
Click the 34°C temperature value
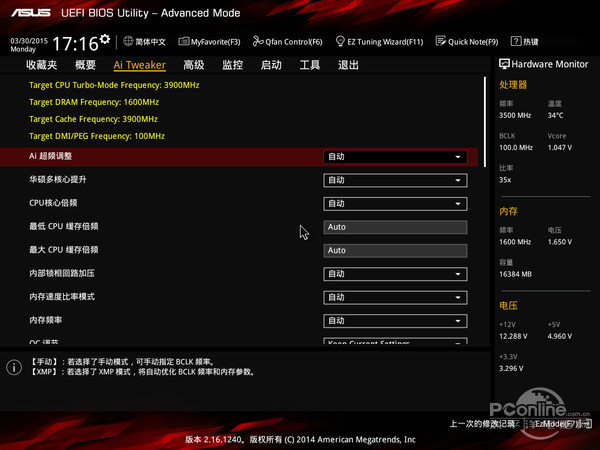(555, 115)
